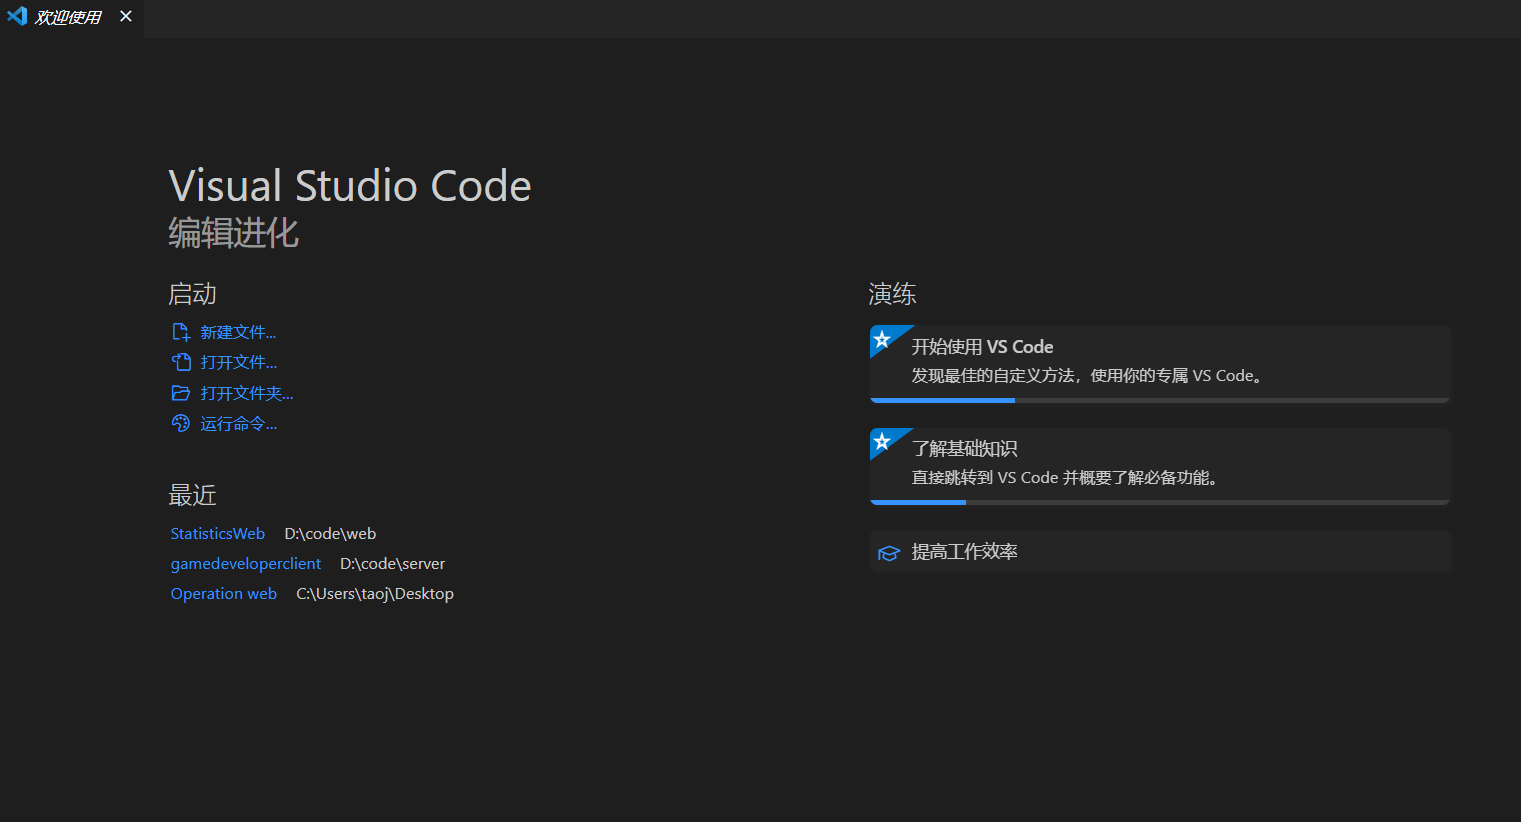The width and height of the screenshot is (1521, 822).
Task: Open the 打开文件夹... link
Action: (247, 393)
